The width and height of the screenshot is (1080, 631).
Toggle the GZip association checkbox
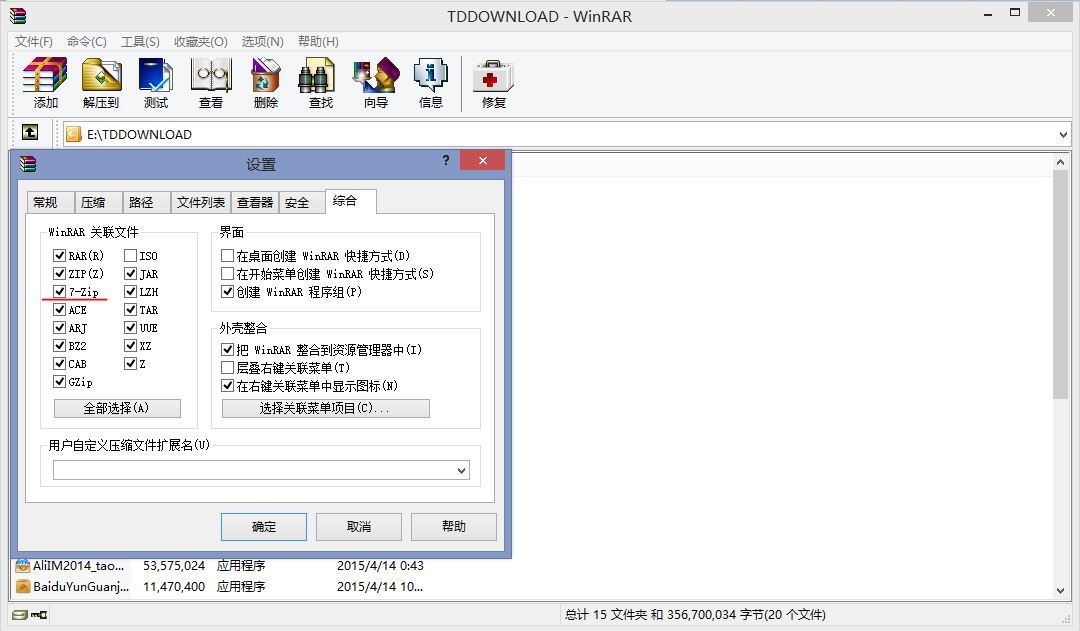point(59,382)
